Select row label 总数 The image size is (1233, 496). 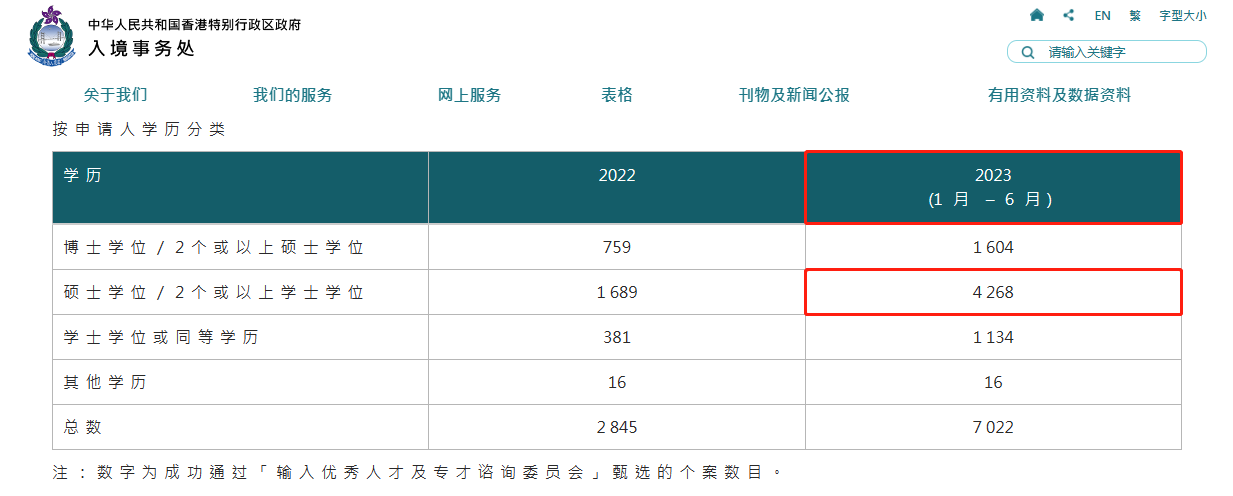click(82, 428)
